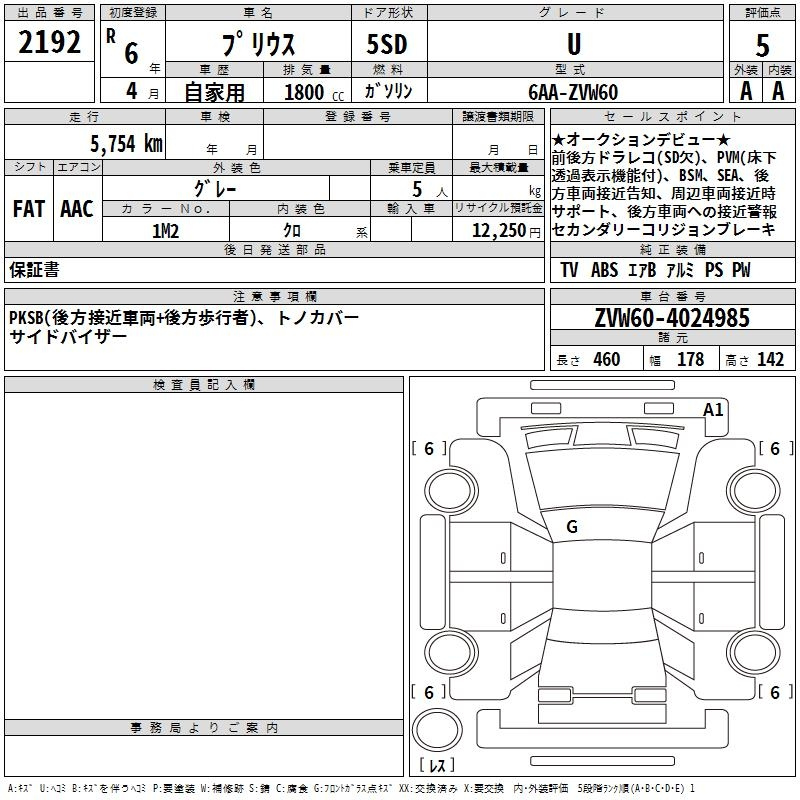This screenshot has height=800, width=800.
Task: Click the registration month 4 月
Action: point(142,91)
